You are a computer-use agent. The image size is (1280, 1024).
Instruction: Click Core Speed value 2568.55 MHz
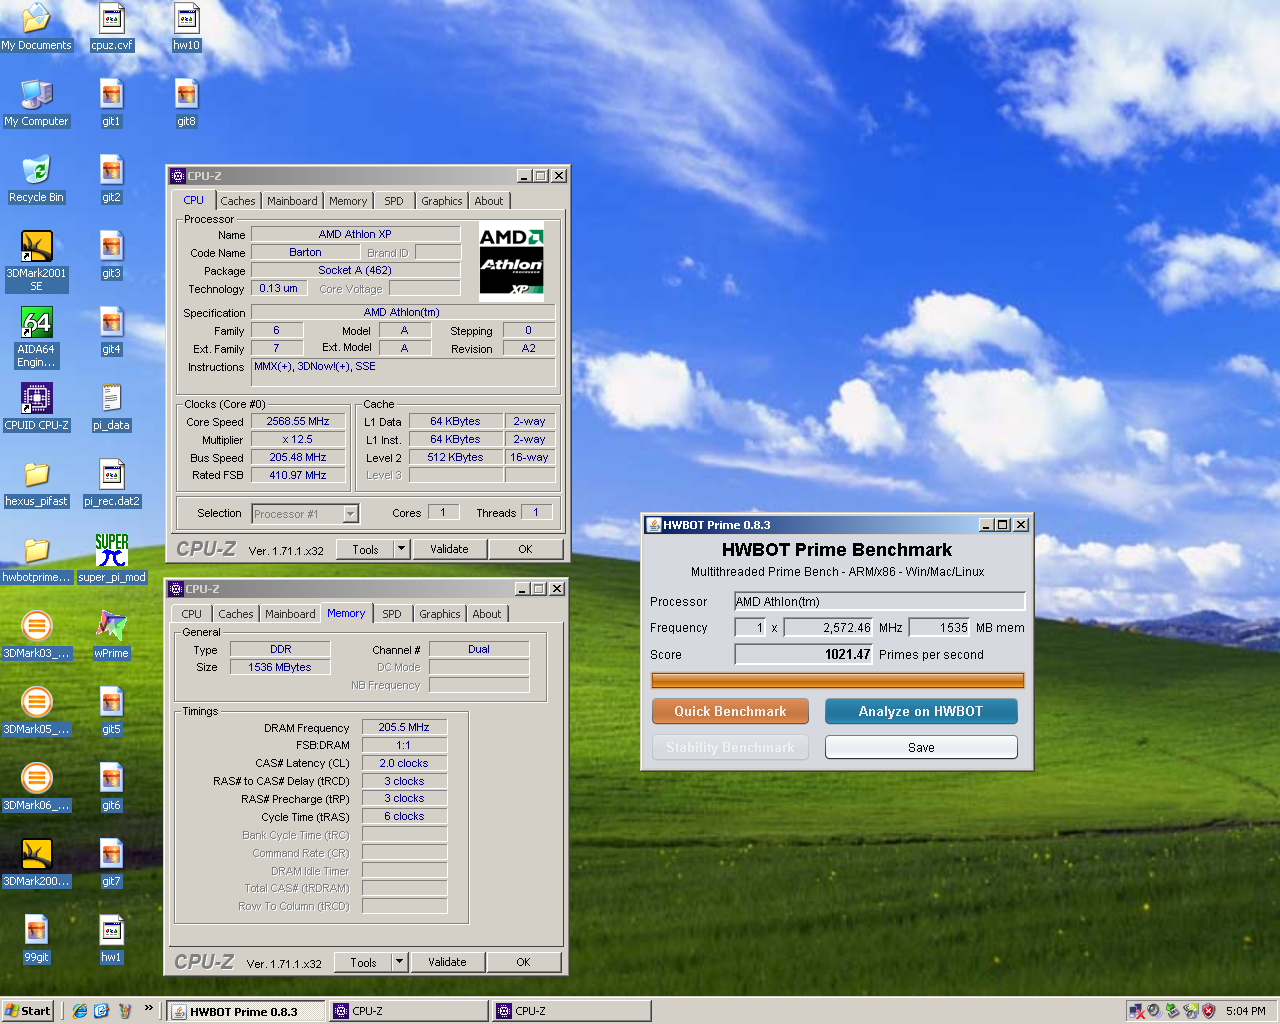tap(298, 422)
